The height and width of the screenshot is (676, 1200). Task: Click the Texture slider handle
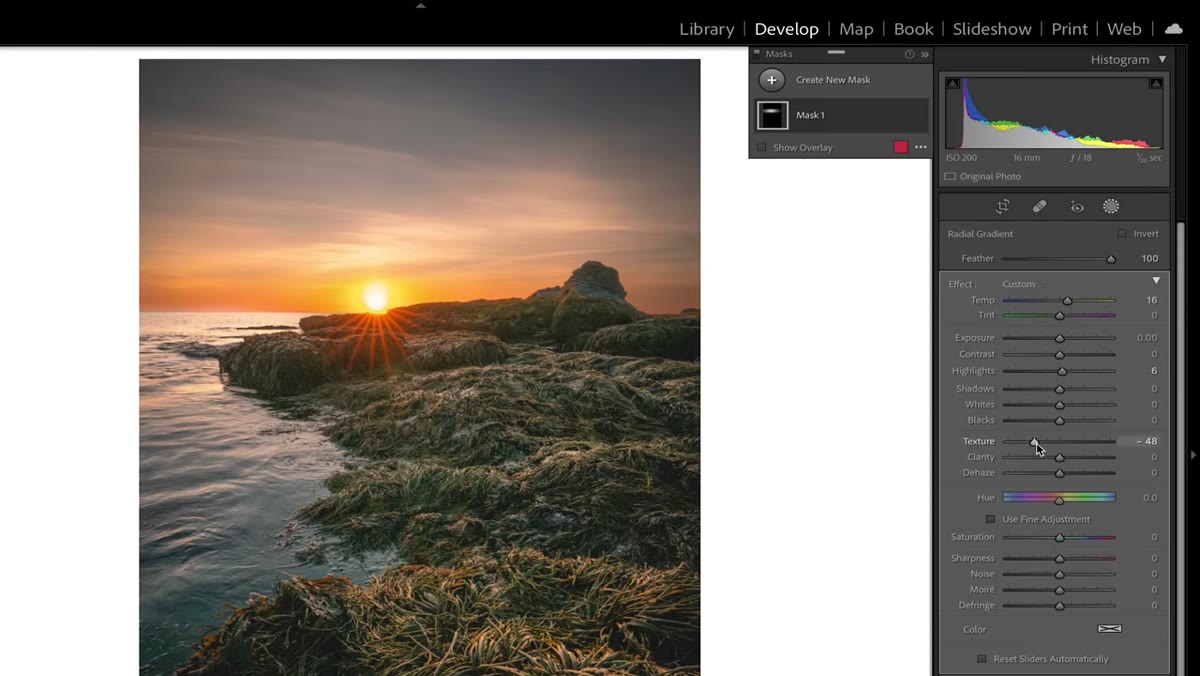pyautogui.click(x=1034, y=441)
